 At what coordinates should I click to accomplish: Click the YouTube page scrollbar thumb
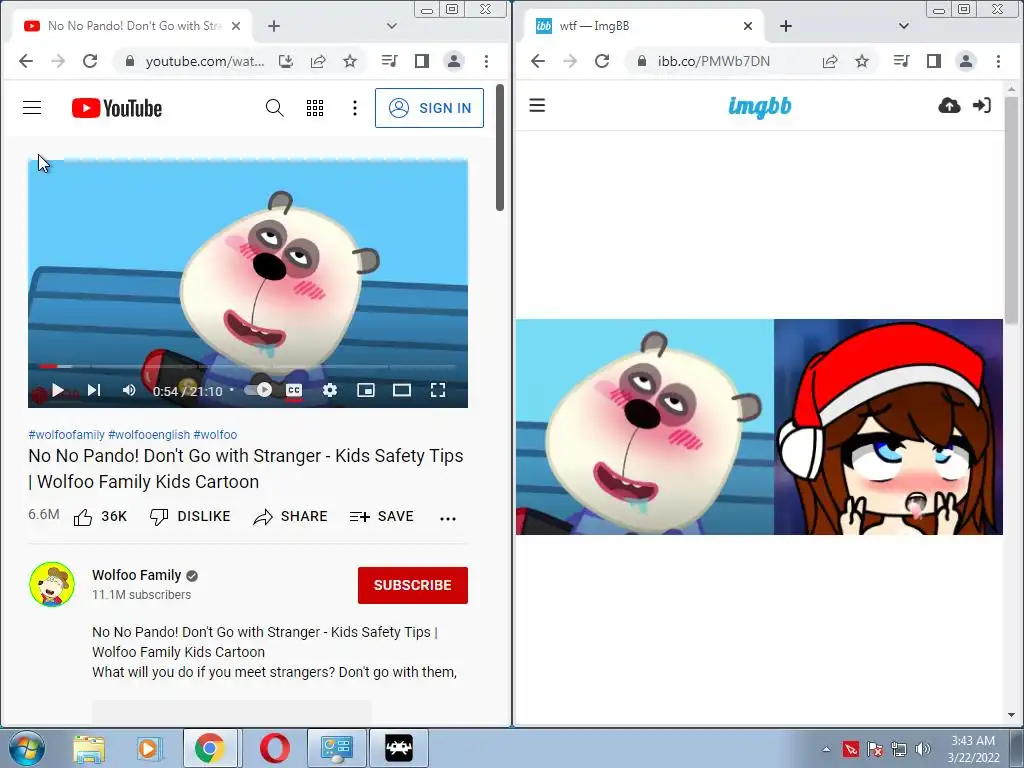[500, 148]
